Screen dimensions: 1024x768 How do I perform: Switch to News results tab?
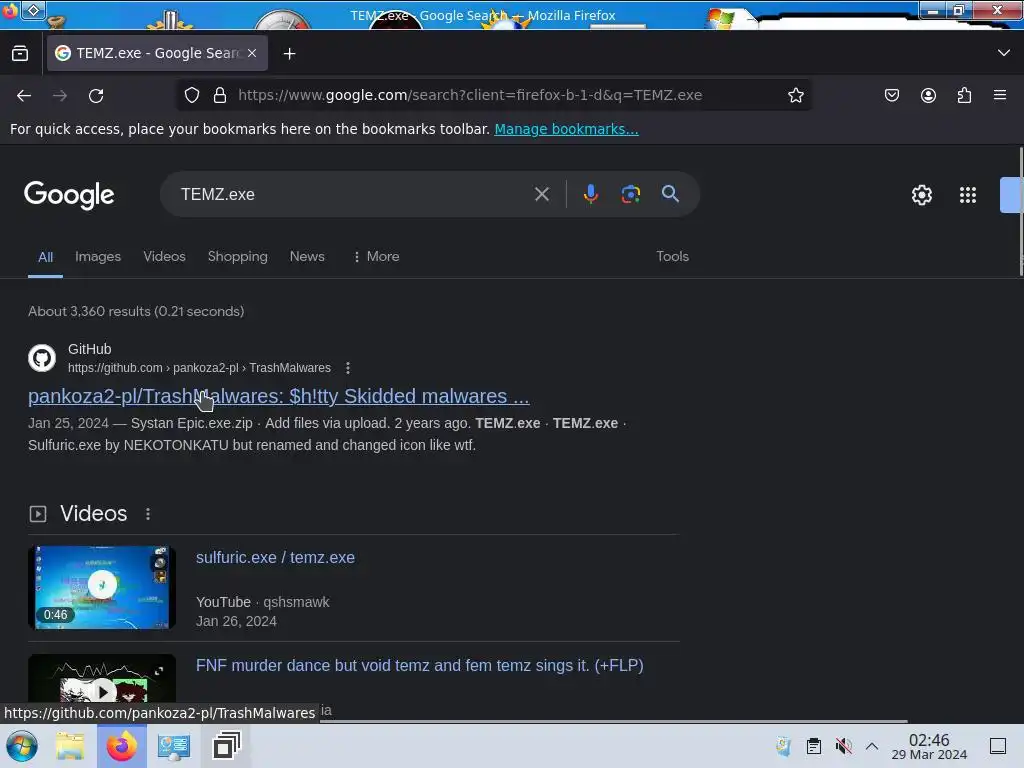pos(307,257)
